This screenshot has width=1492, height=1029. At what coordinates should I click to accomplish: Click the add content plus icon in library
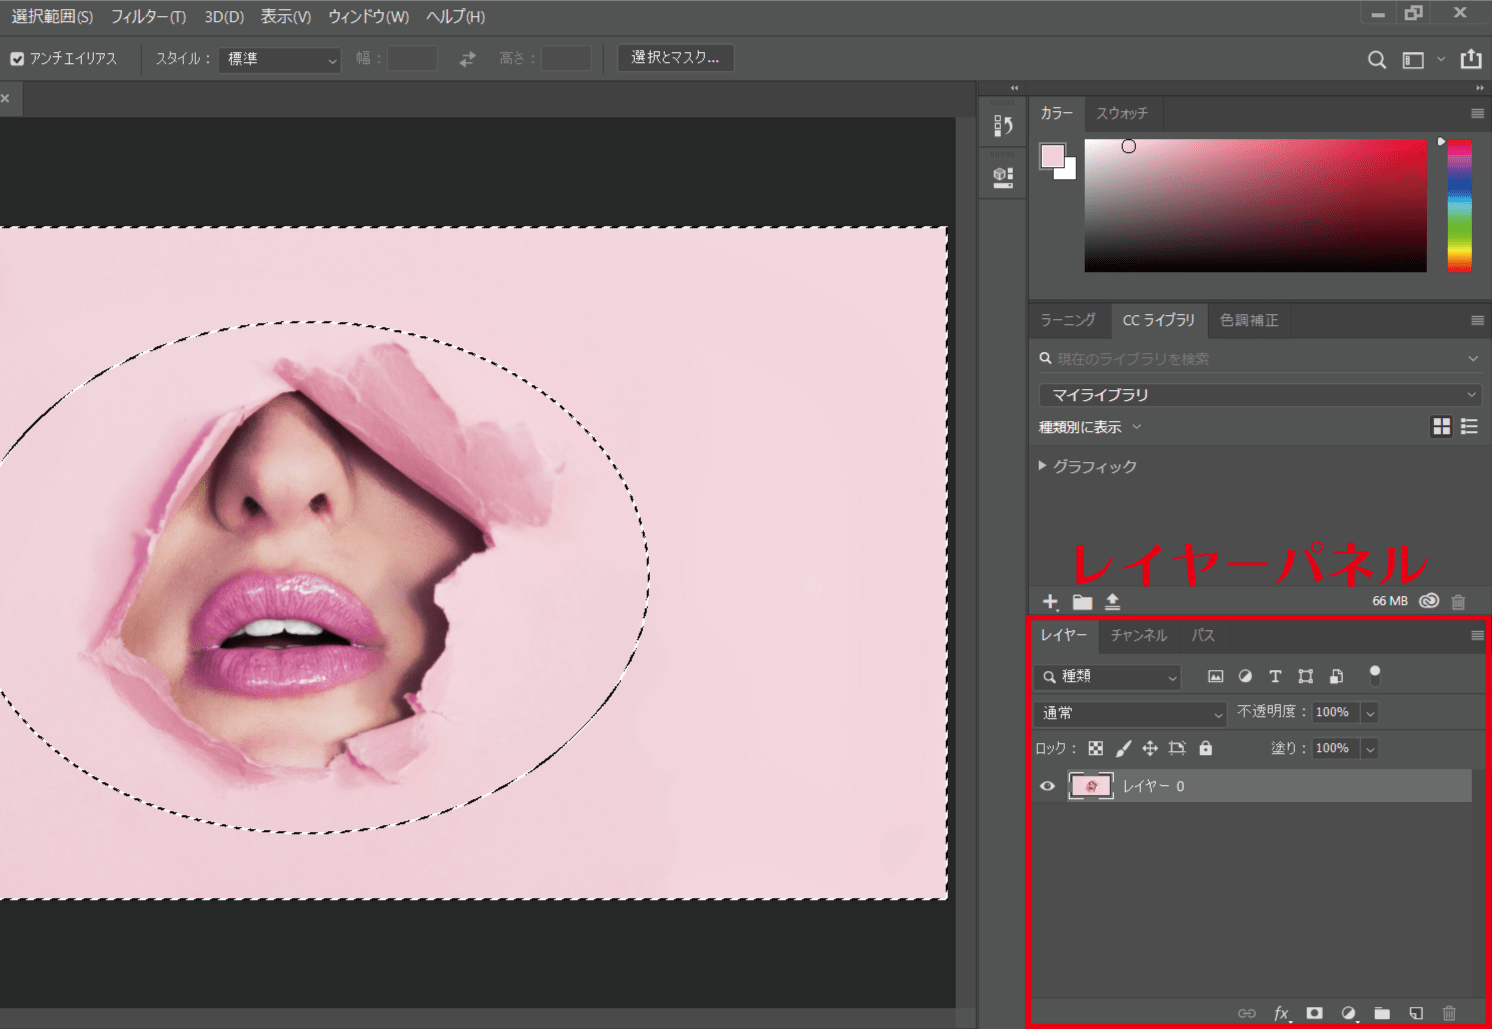pos(1050,601)
